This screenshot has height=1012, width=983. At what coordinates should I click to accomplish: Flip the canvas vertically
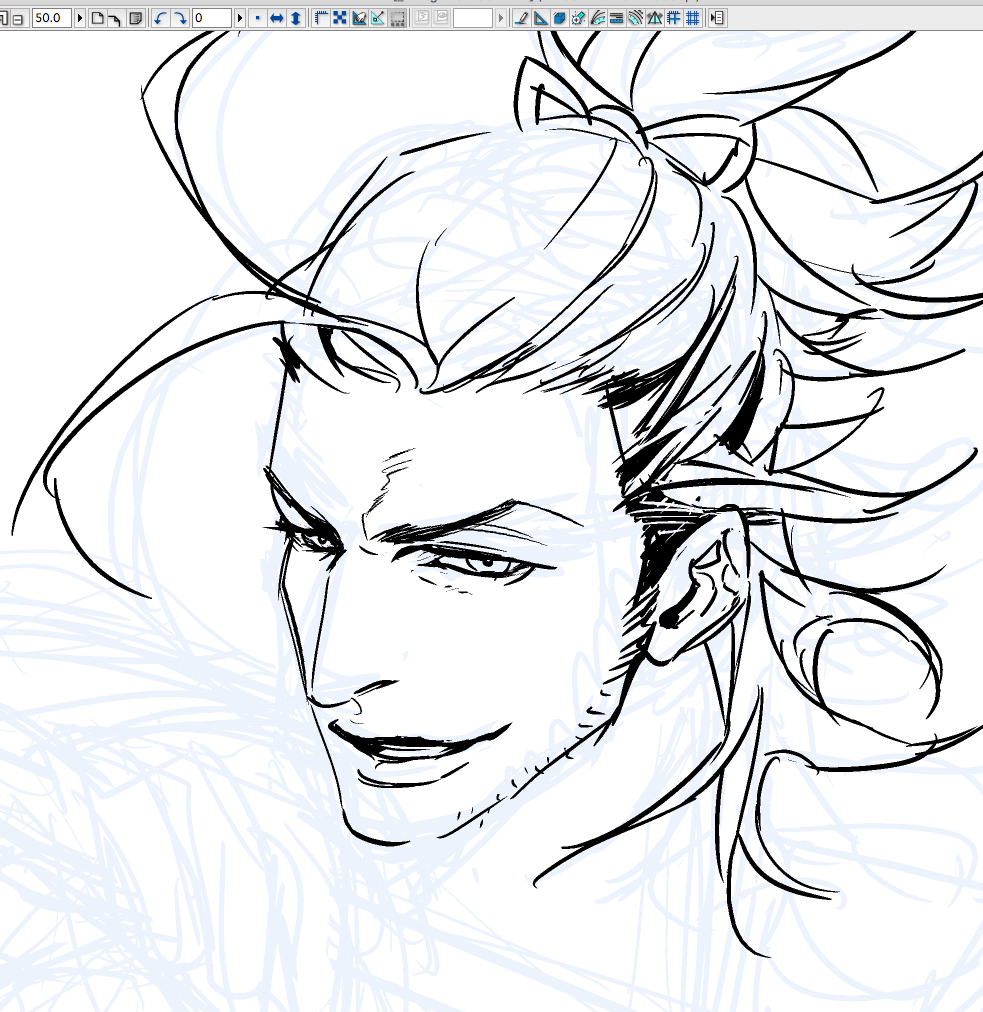coord(296,18)
